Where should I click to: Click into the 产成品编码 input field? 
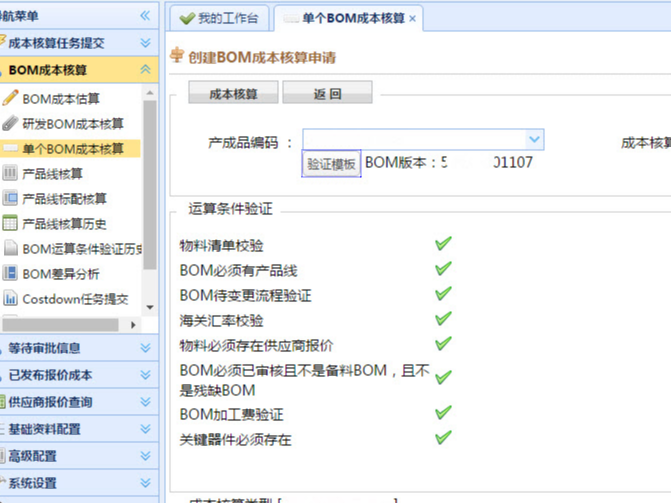[414, 140]
